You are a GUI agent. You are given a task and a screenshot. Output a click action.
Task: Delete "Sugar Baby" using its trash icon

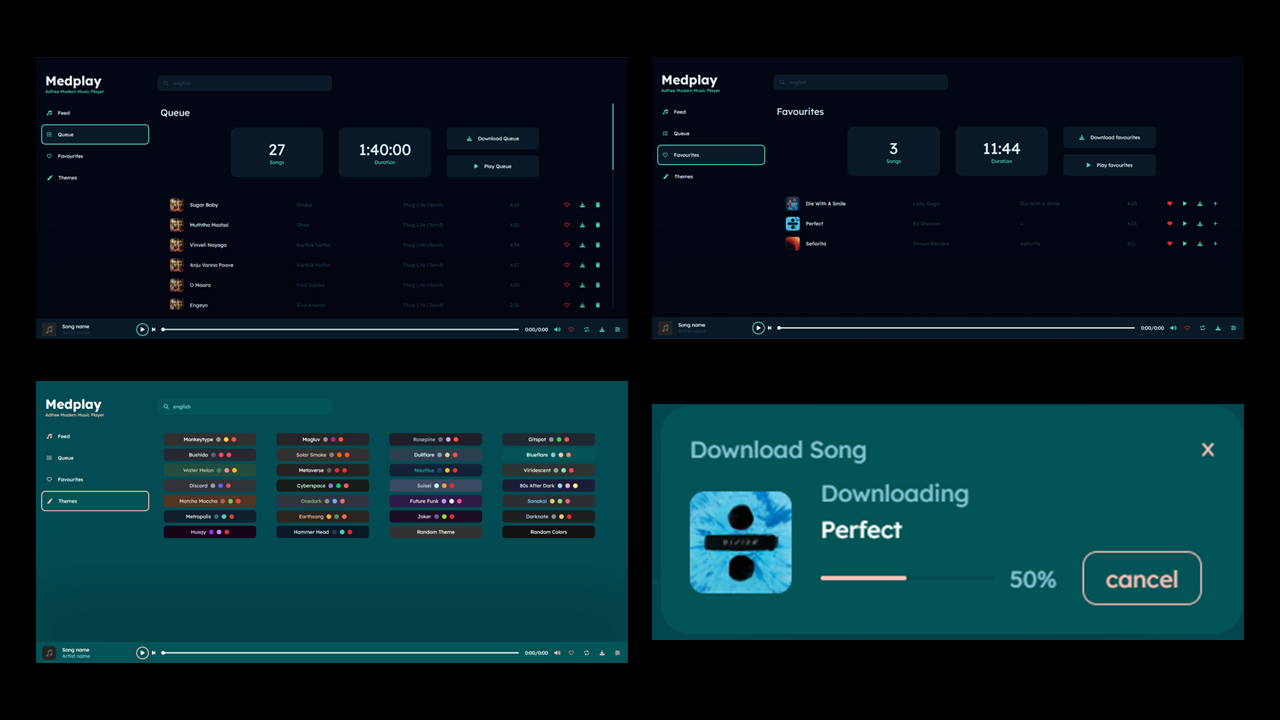pos(598,204)
